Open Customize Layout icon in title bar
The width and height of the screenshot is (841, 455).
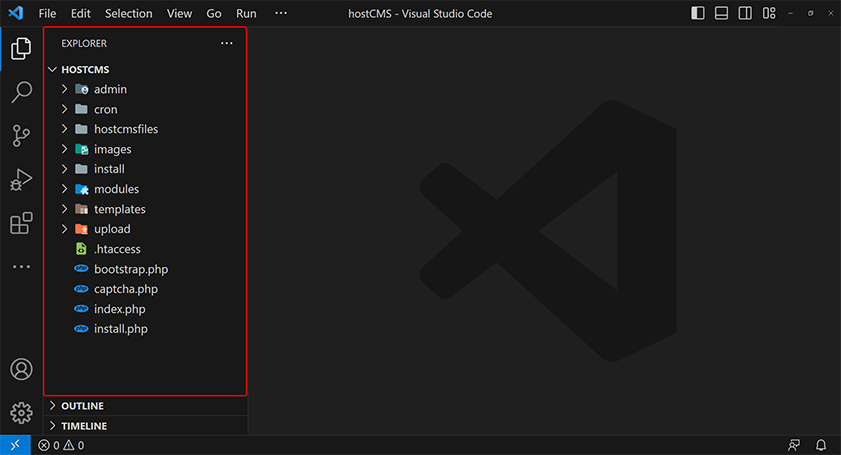coord(769,13)
